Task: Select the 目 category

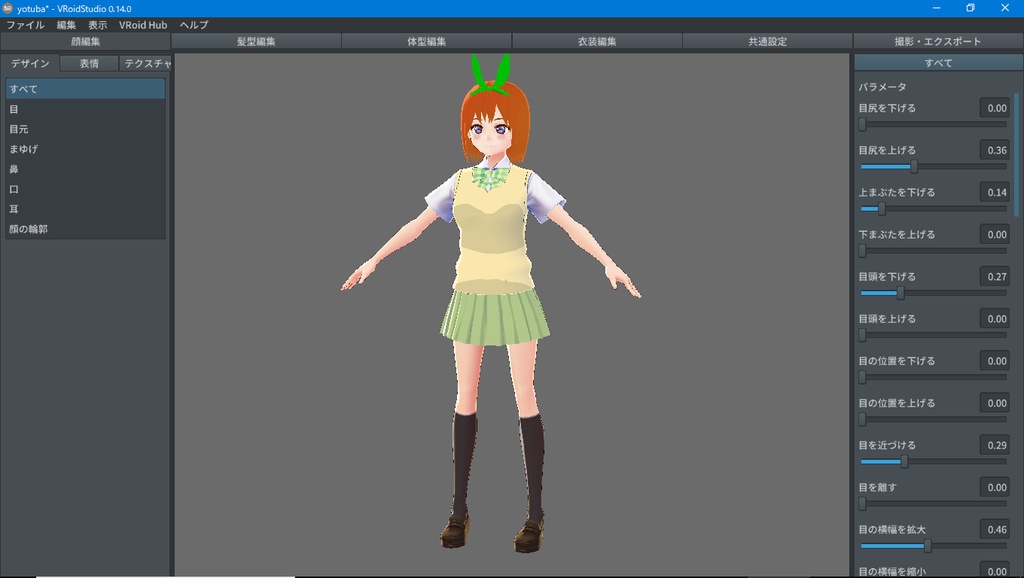Action: click(x=86, y=109)
